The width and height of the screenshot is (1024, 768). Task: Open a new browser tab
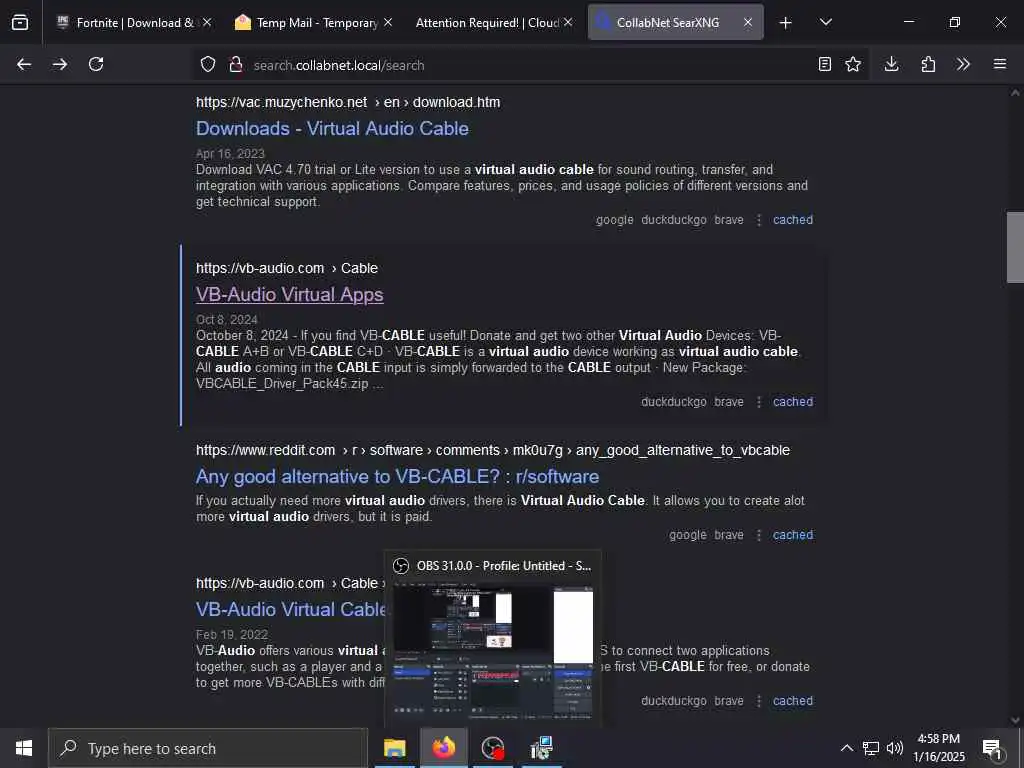(786, 23)
